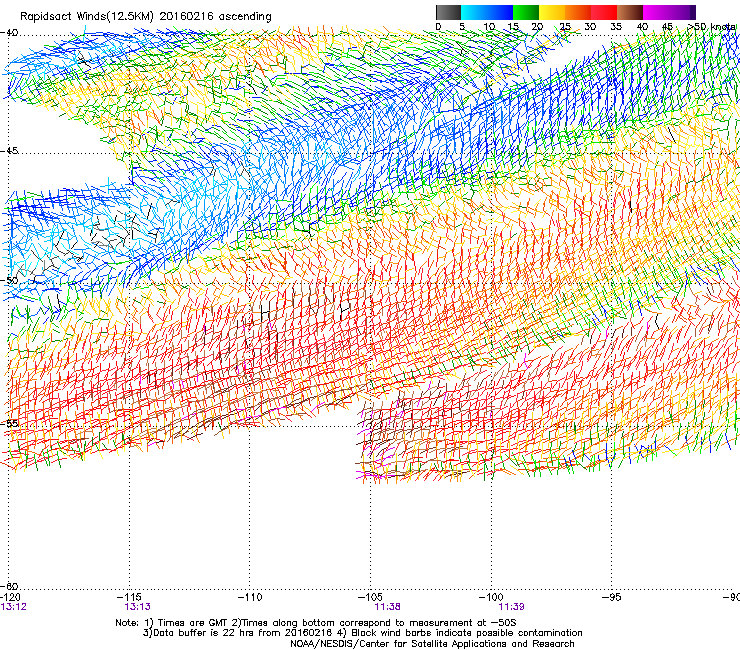Click the longitude label '-120'

pos(10,598)
